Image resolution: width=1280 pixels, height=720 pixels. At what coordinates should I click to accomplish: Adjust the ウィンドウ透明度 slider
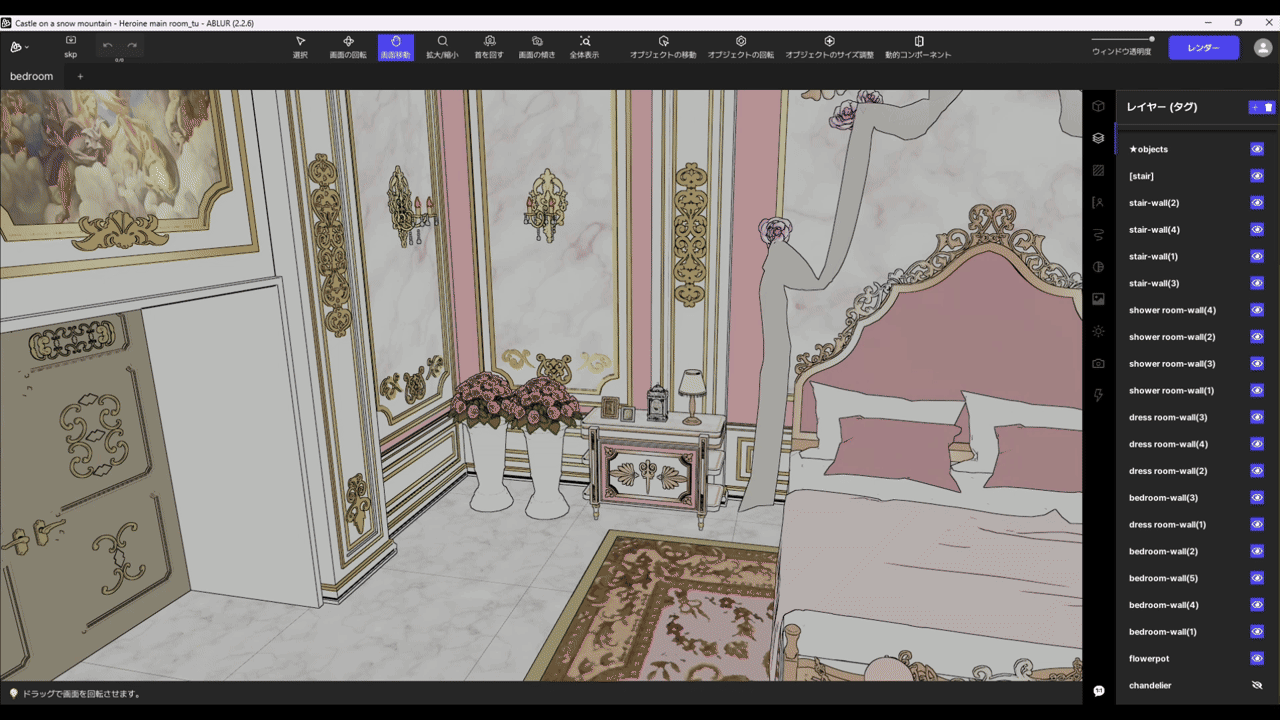point(1122,39)
